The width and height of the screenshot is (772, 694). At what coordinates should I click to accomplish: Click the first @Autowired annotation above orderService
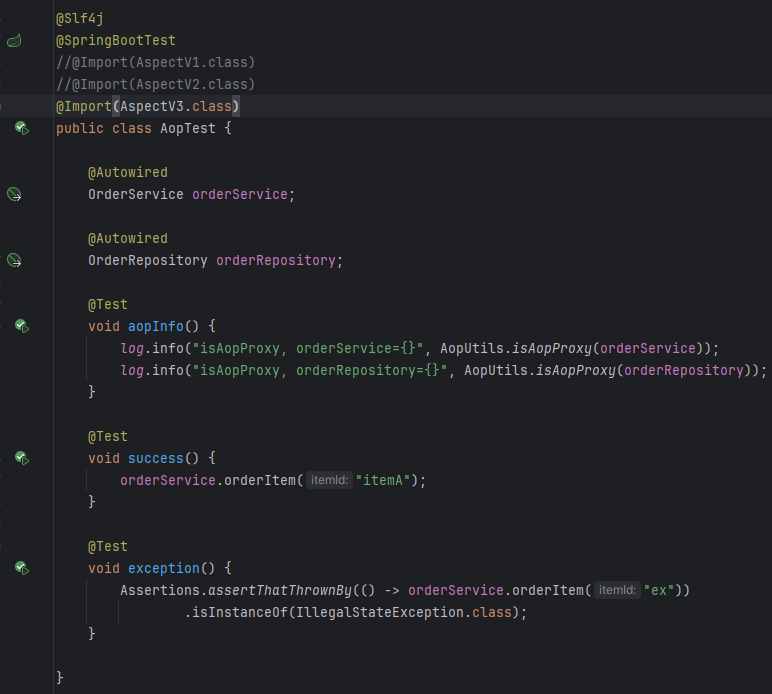(x=128, y=172)
